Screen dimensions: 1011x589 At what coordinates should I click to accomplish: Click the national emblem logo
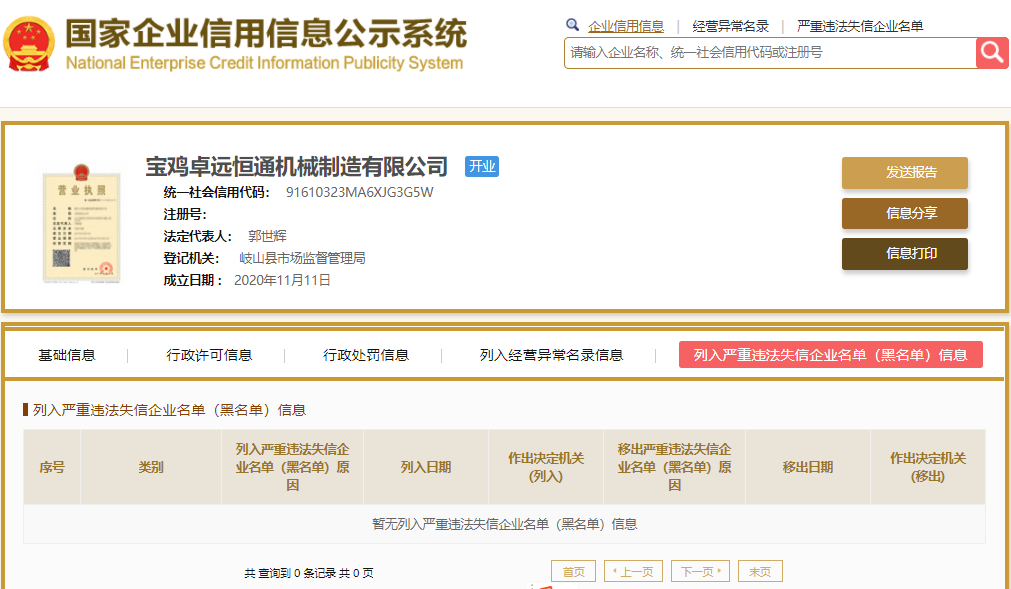point(28,44)
